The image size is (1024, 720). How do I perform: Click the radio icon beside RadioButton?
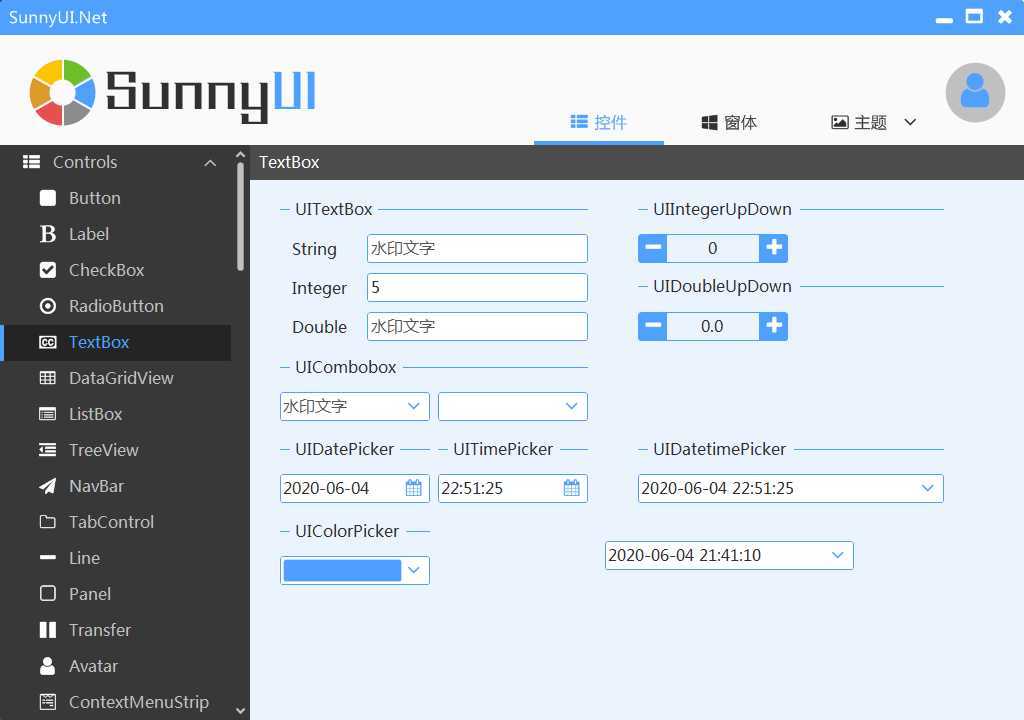click(x=48, y=306)
